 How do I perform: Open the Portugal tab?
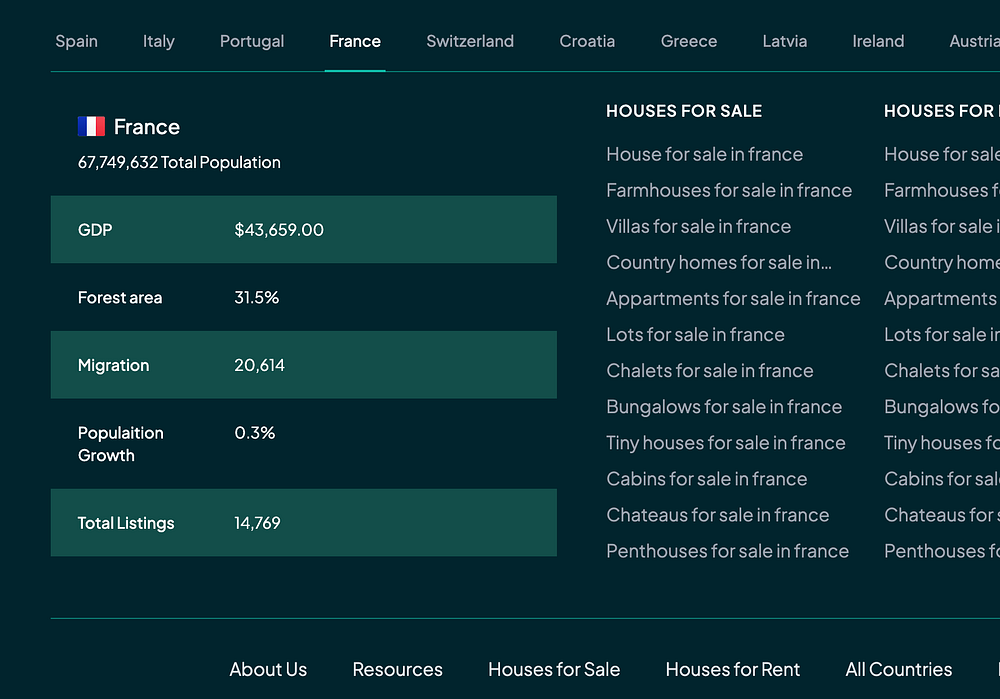252,41
